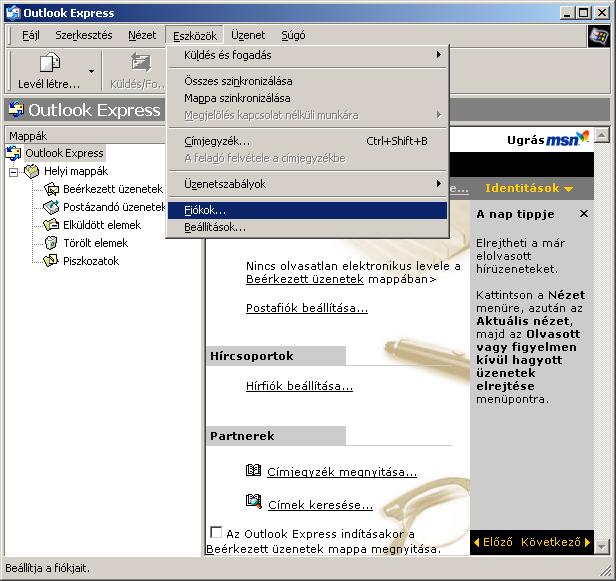This screenshot has height=581, width=616.
Task: Open the Súgó menu
Action: click(293, 35)
